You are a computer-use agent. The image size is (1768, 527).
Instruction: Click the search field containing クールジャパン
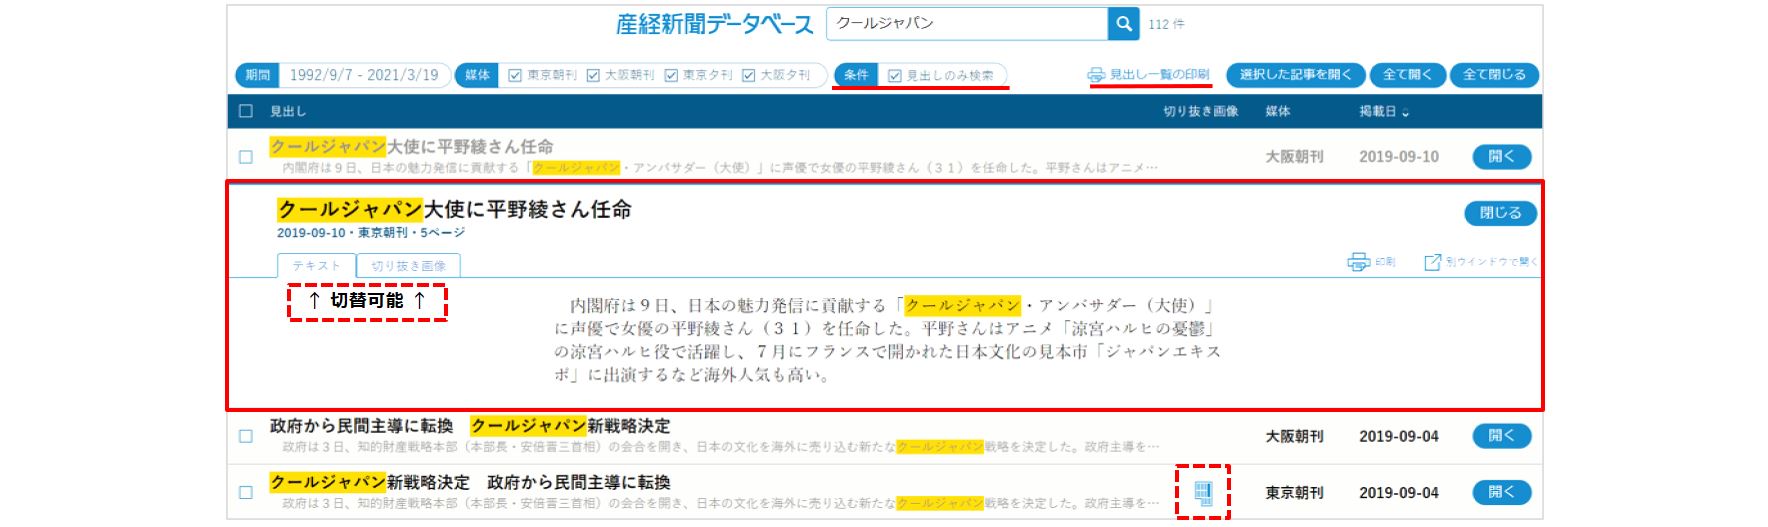[x=966, y=23]
